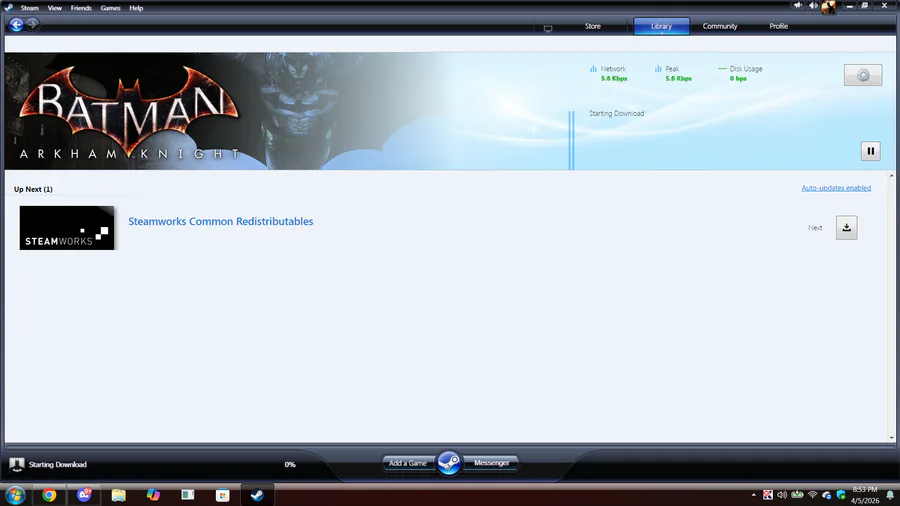Switch to the Store tab
The image size is (900, 506).
coord(593,26)
